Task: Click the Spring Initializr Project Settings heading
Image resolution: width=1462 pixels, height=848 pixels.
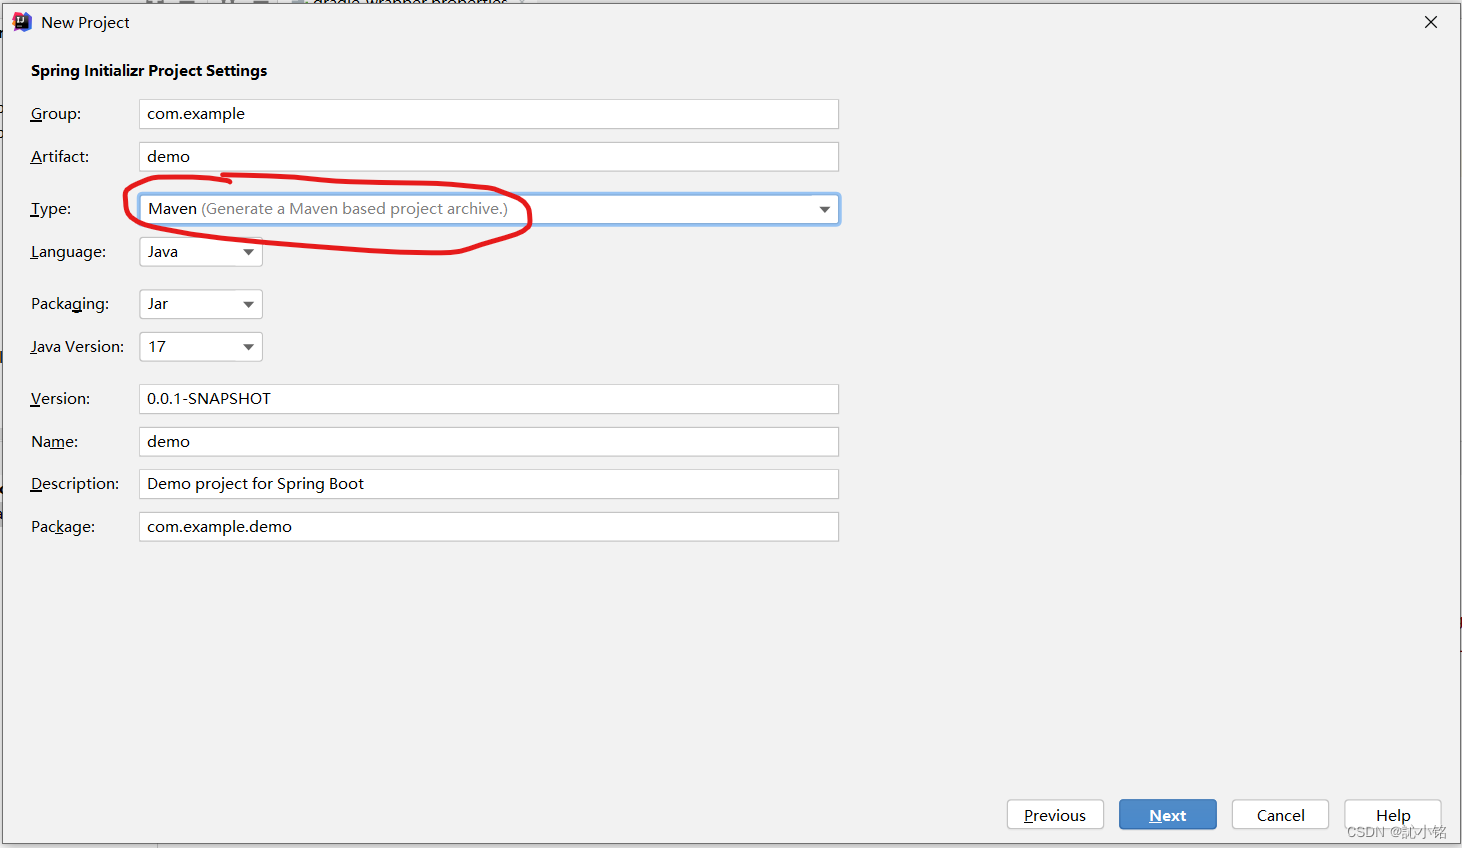Action: [149, 71]
